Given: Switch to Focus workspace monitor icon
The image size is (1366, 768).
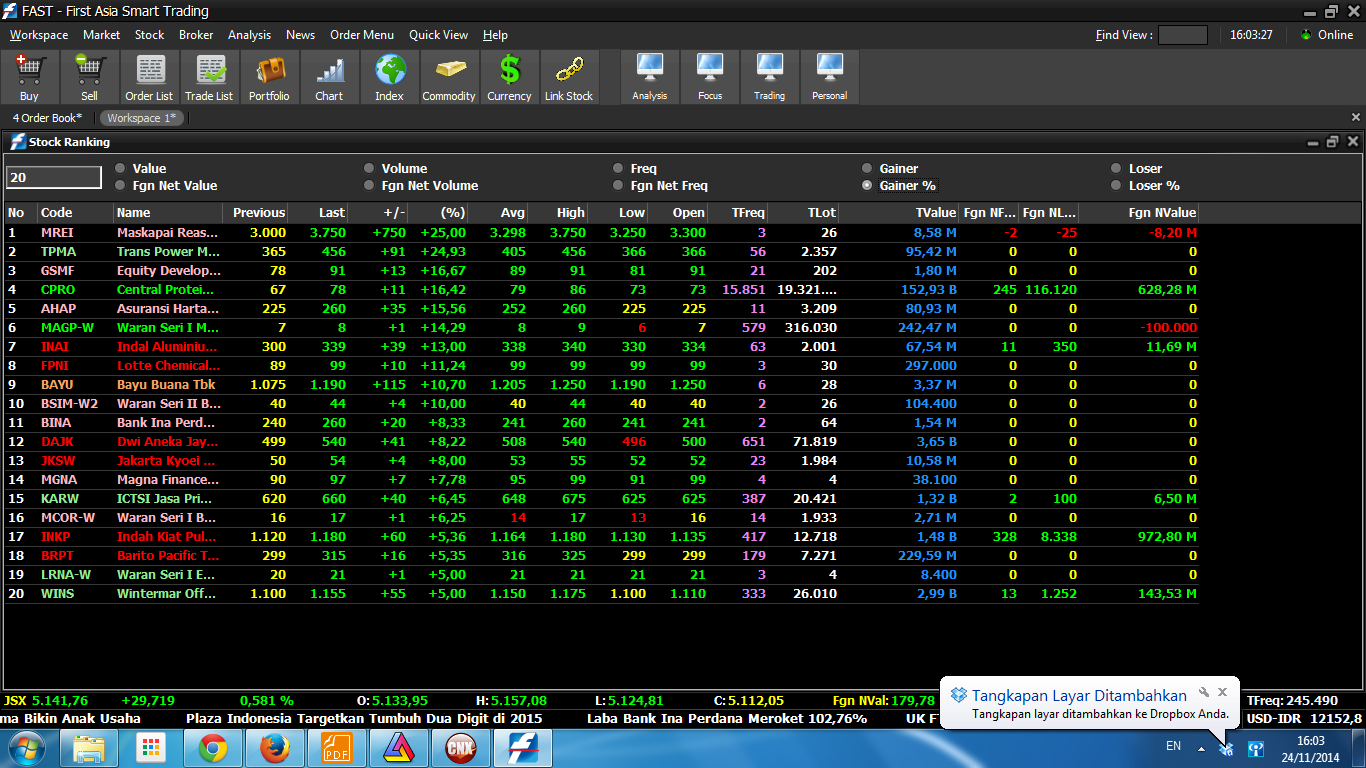Looking at the screenshot, I should coord(710,77).
